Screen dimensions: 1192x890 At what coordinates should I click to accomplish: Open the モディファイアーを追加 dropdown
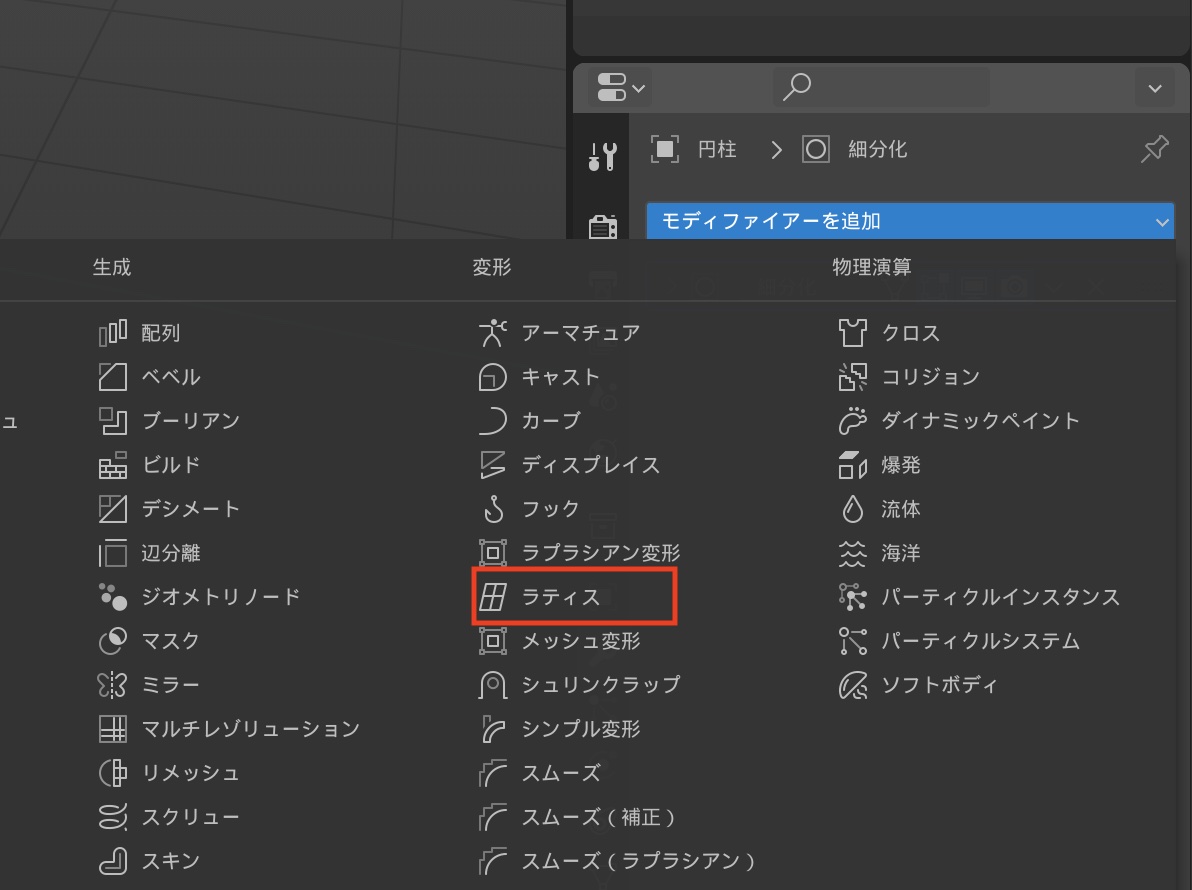pos(909,221)
